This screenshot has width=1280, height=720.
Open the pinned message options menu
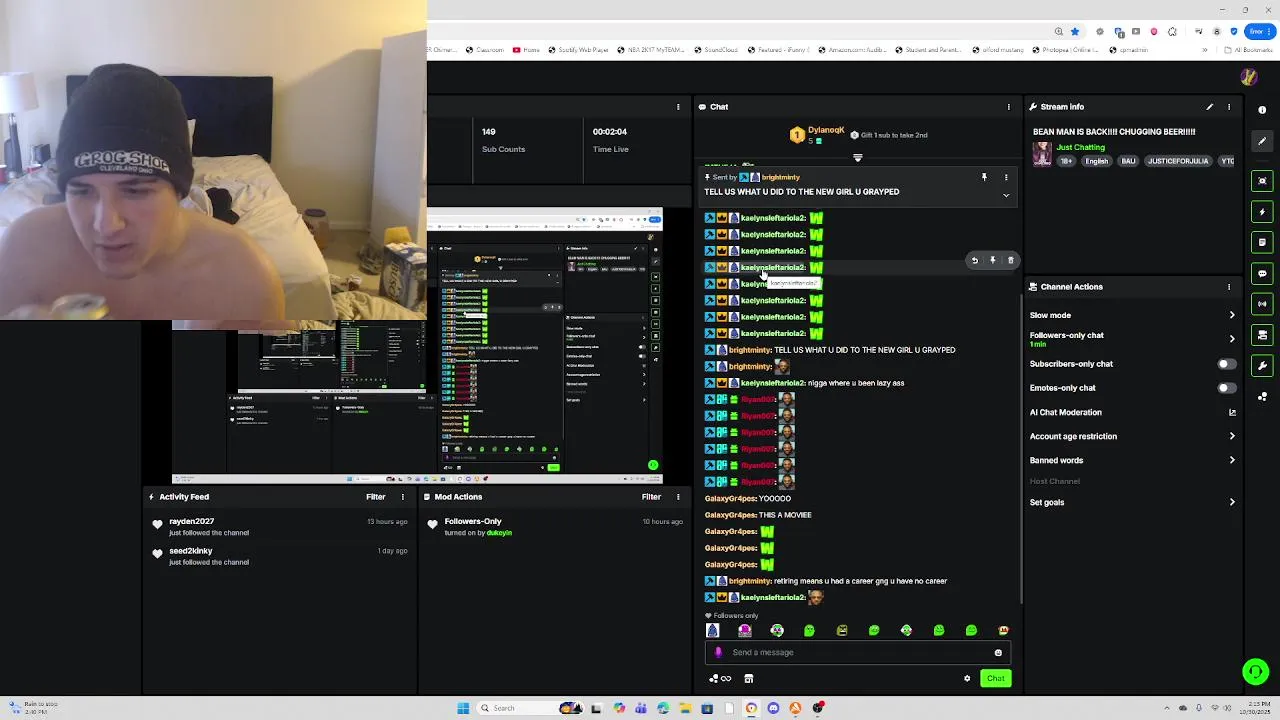(1007, 177)
